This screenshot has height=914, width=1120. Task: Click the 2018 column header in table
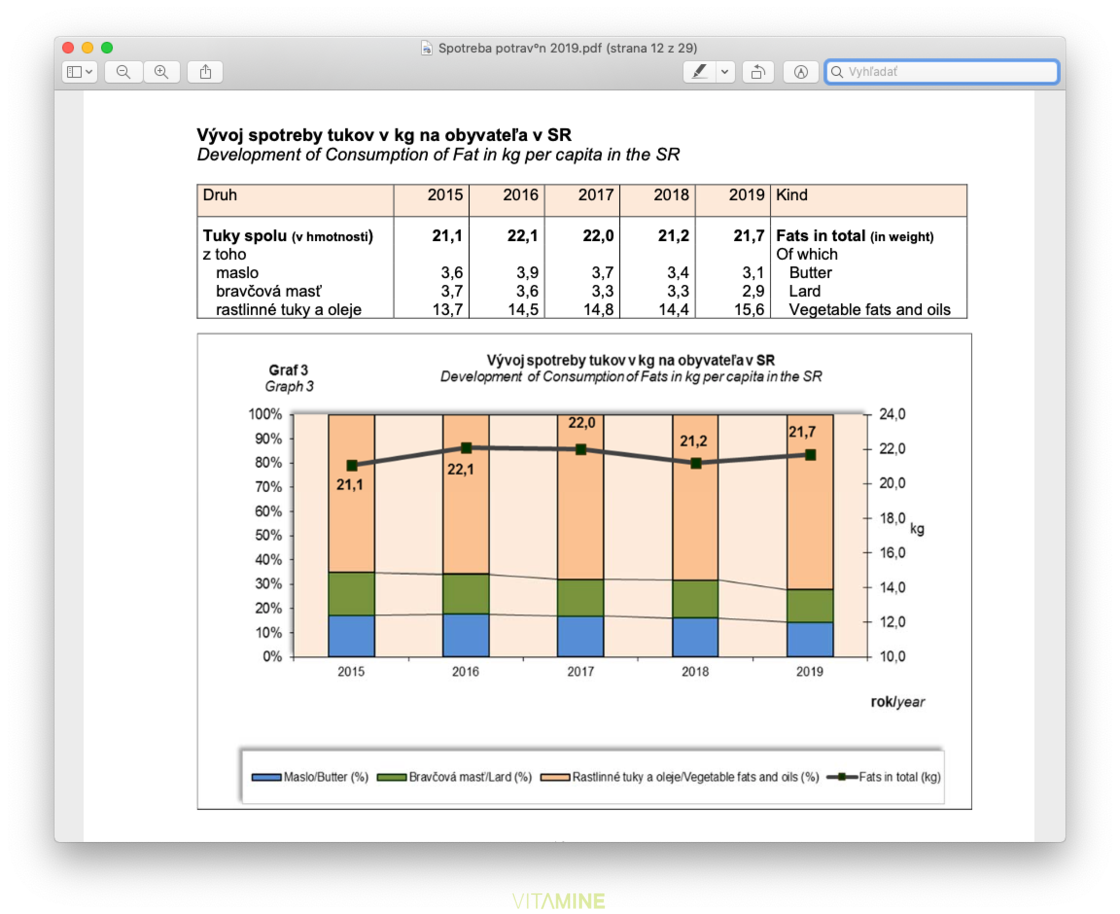click(671, 195)
